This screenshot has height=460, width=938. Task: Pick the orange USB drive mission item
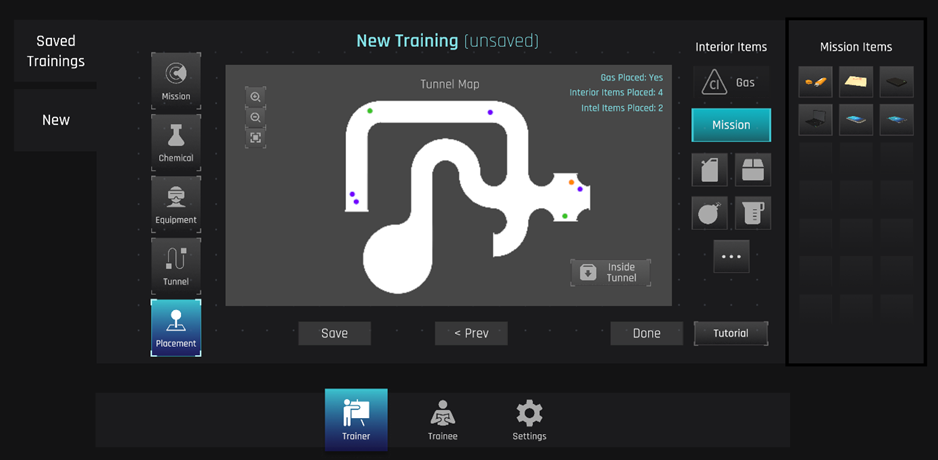[x=815, y=82]
